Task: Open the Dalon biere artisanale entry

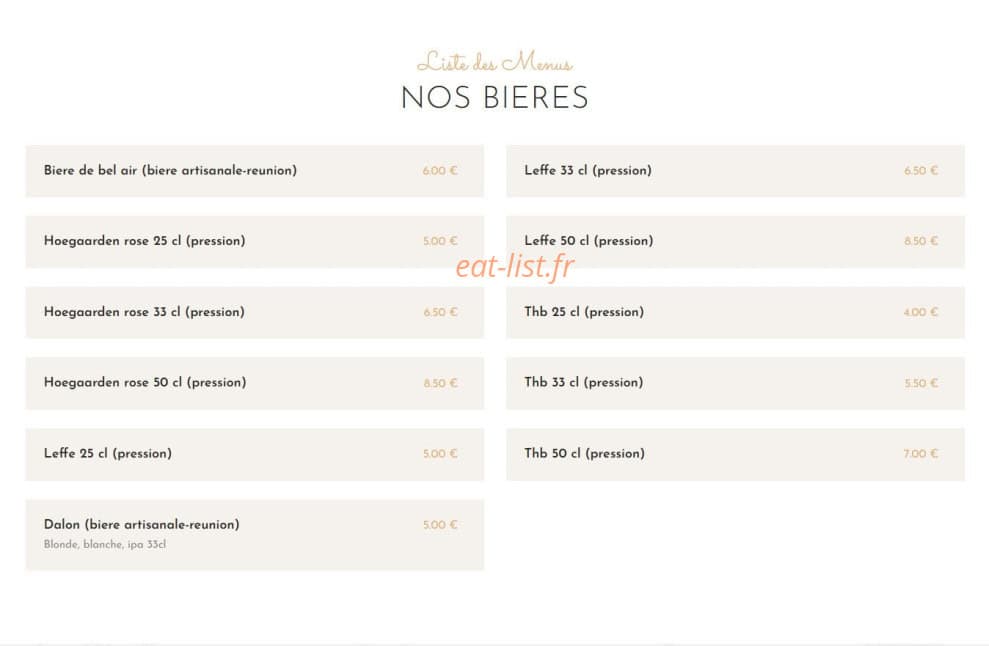Action: pos(255,535)
